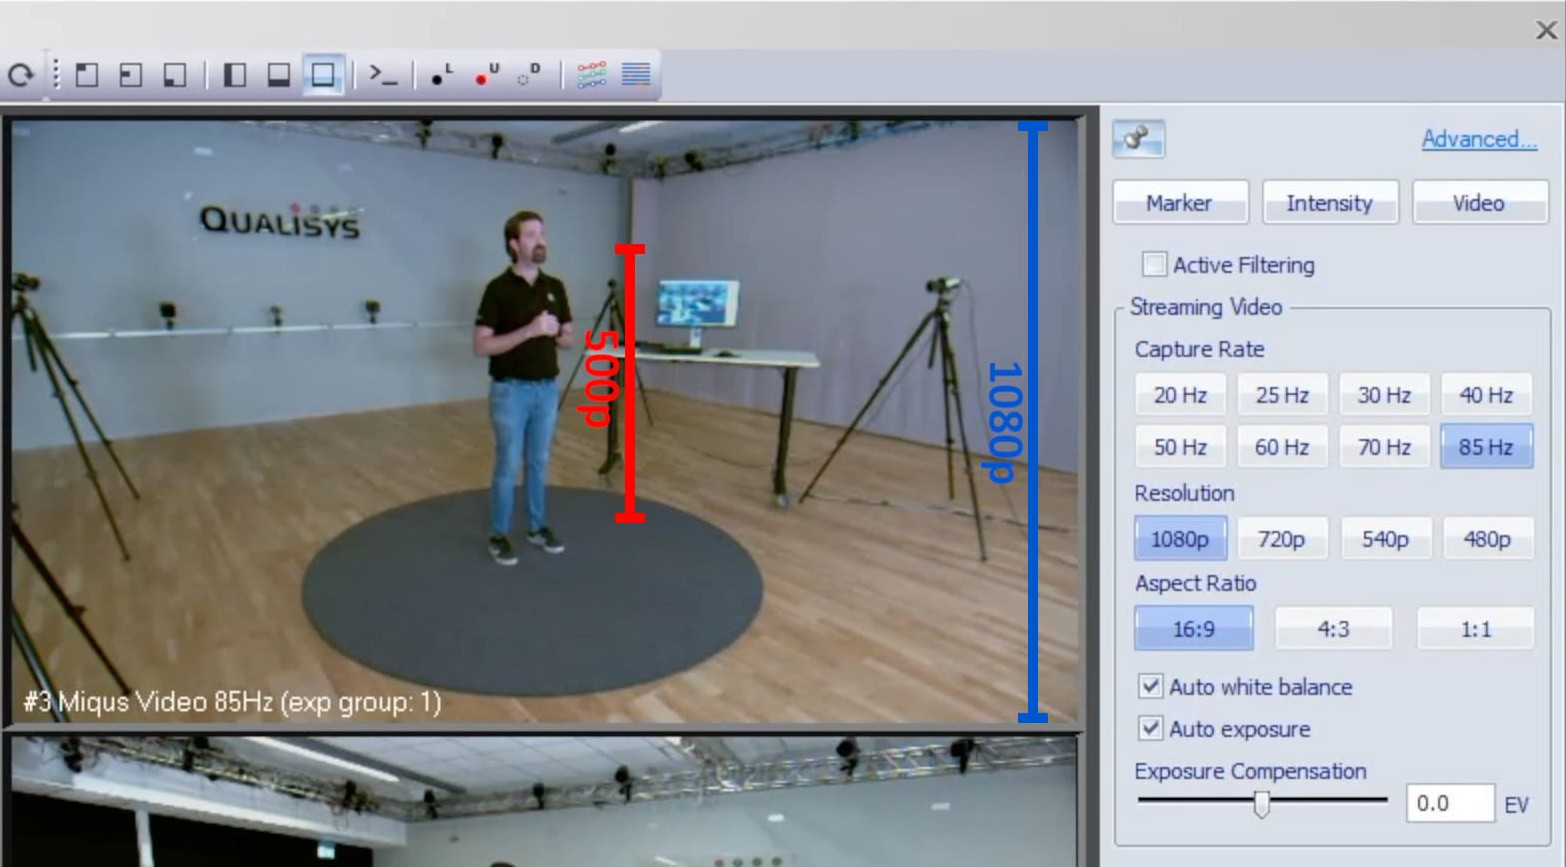The height and width of the screenshot is (867, 1566).
Task: Select the bottom-left corner layout icon
Action: click(174, 75)
